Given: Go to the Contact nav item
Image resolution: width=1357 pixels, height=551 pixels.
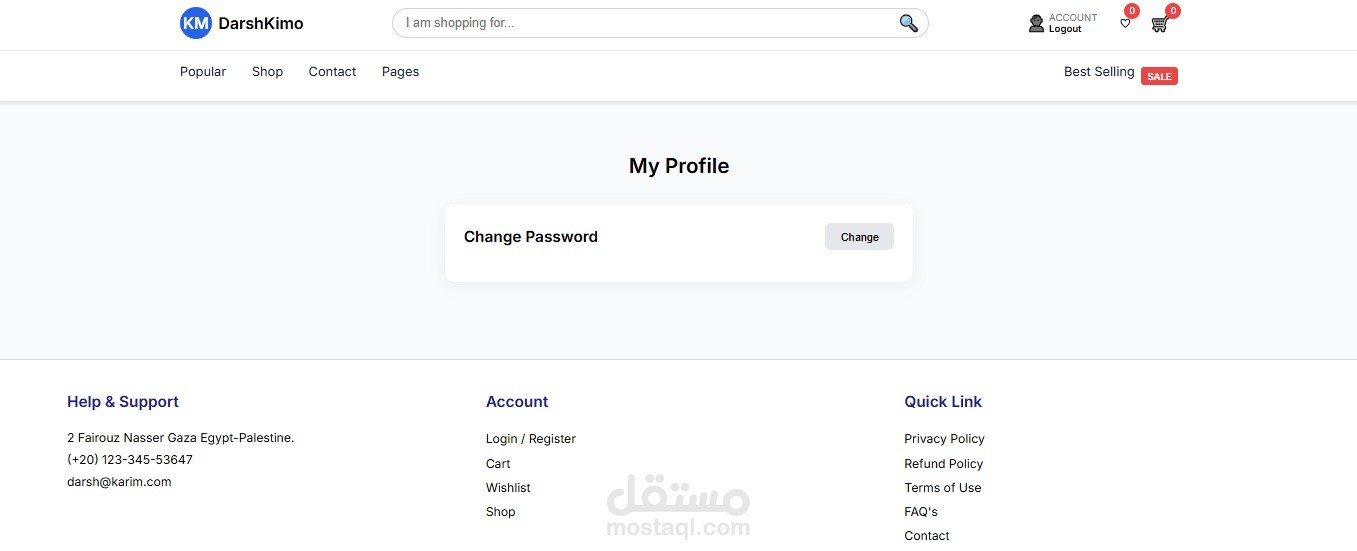Looking at the screenshot, I should (332, 72).
